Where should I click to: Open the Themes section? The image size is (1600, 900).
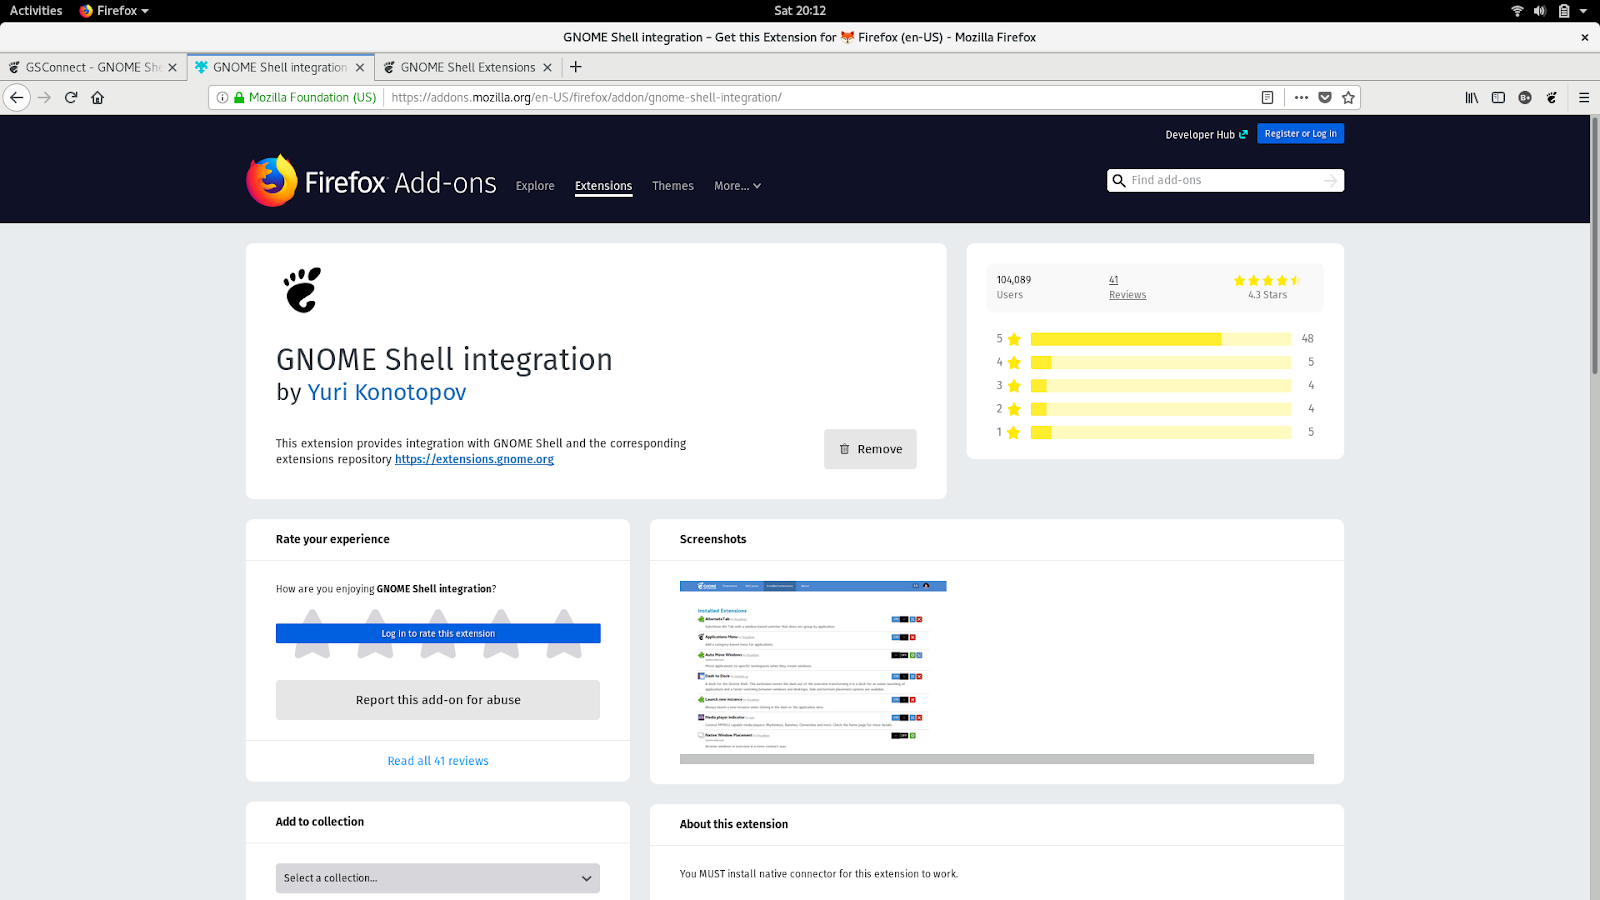pyautogui.click(x=673, y=186)
